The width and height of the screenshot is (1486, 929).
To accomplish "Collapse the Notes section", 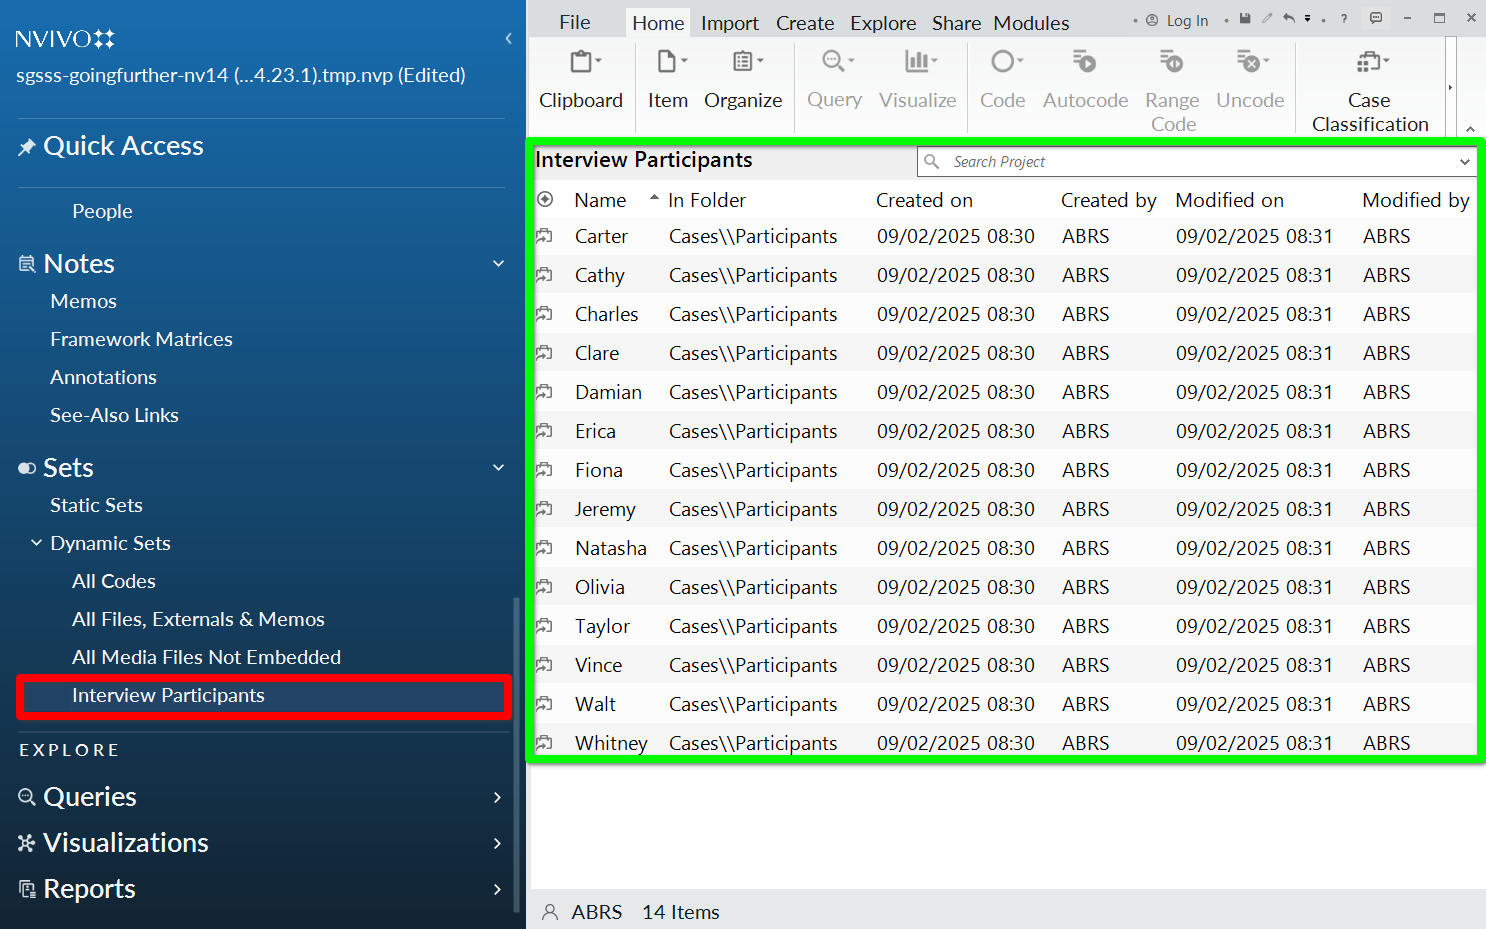I will [498, 264].
